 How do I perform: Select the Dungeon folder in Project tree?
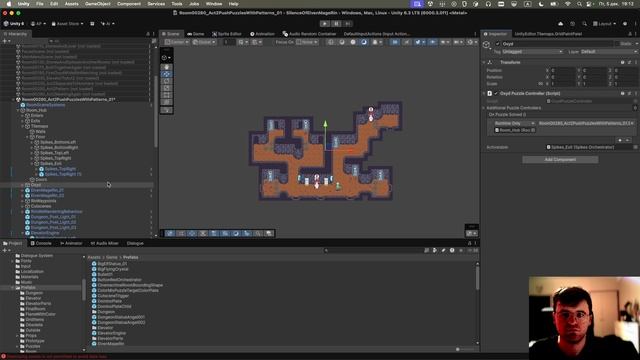[34, 293]
